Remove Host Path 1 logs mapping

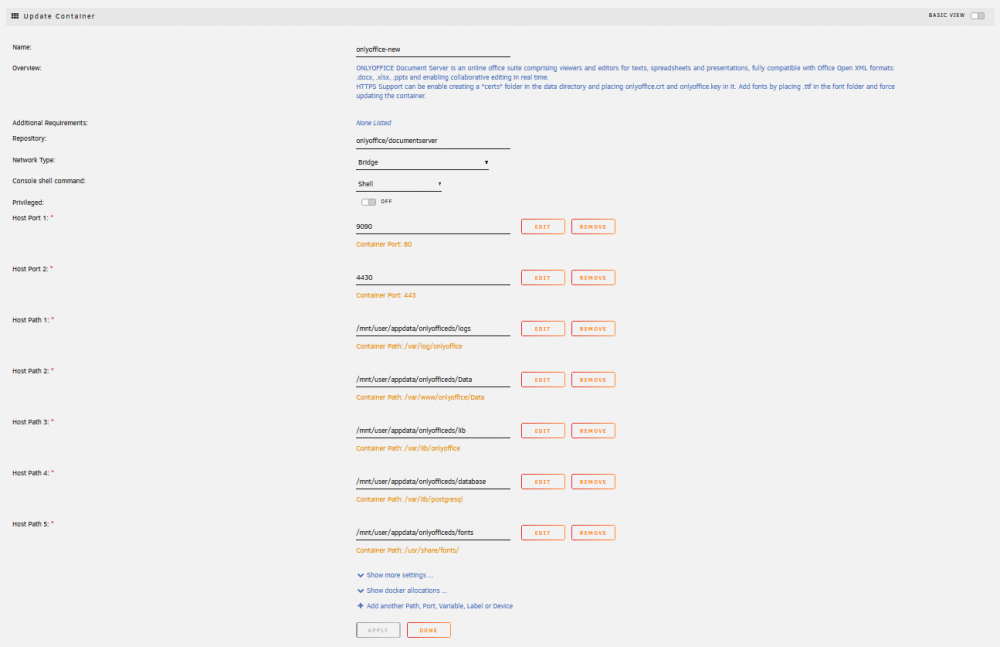point(593,329)
